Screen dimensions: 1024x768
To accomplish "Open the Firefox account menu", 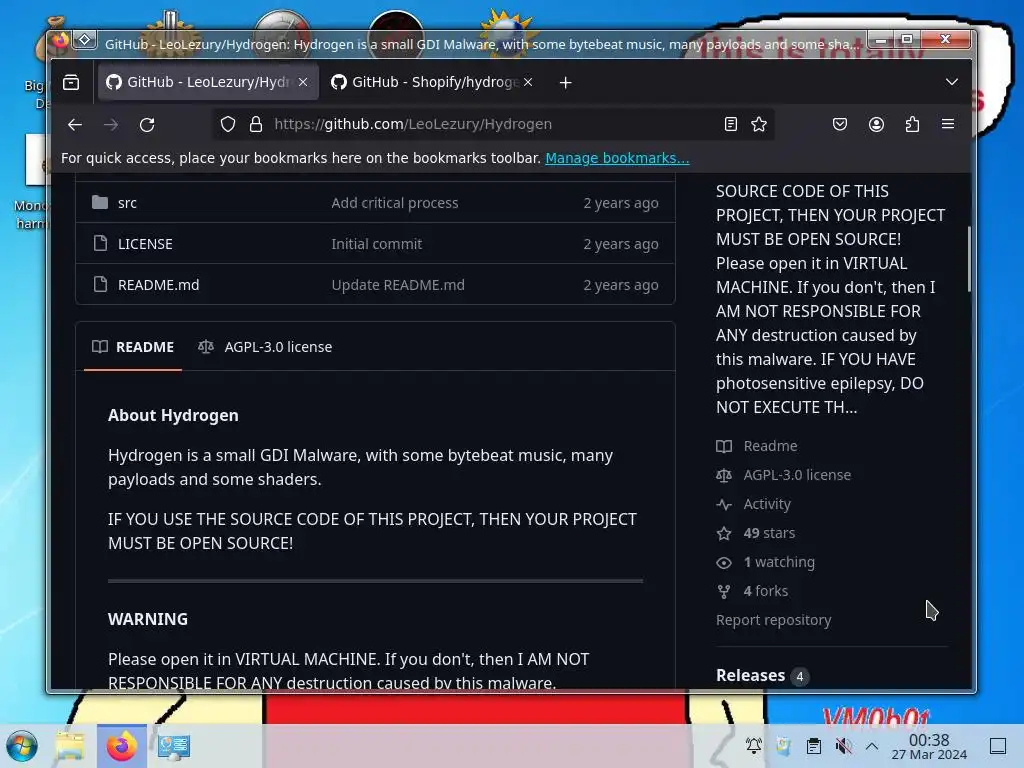I will [x=876, y=124].
